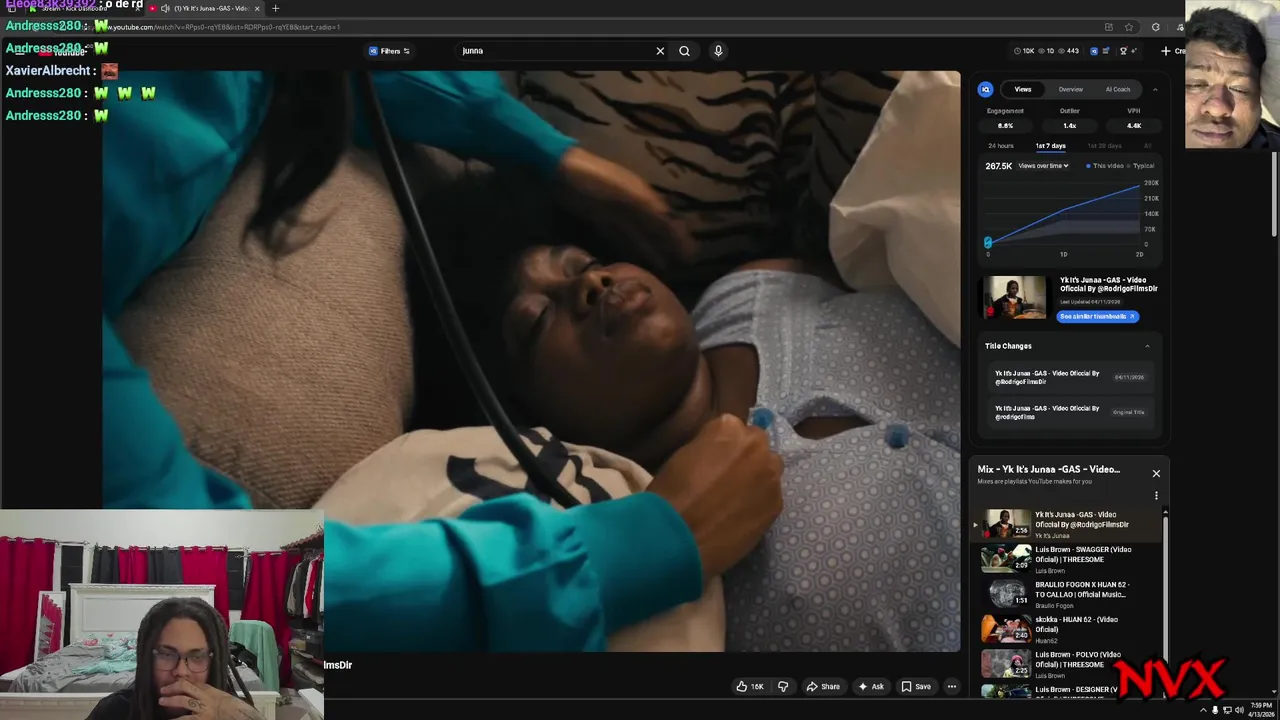
Task: Close the Mix playlist panel
Action: 1156,473
